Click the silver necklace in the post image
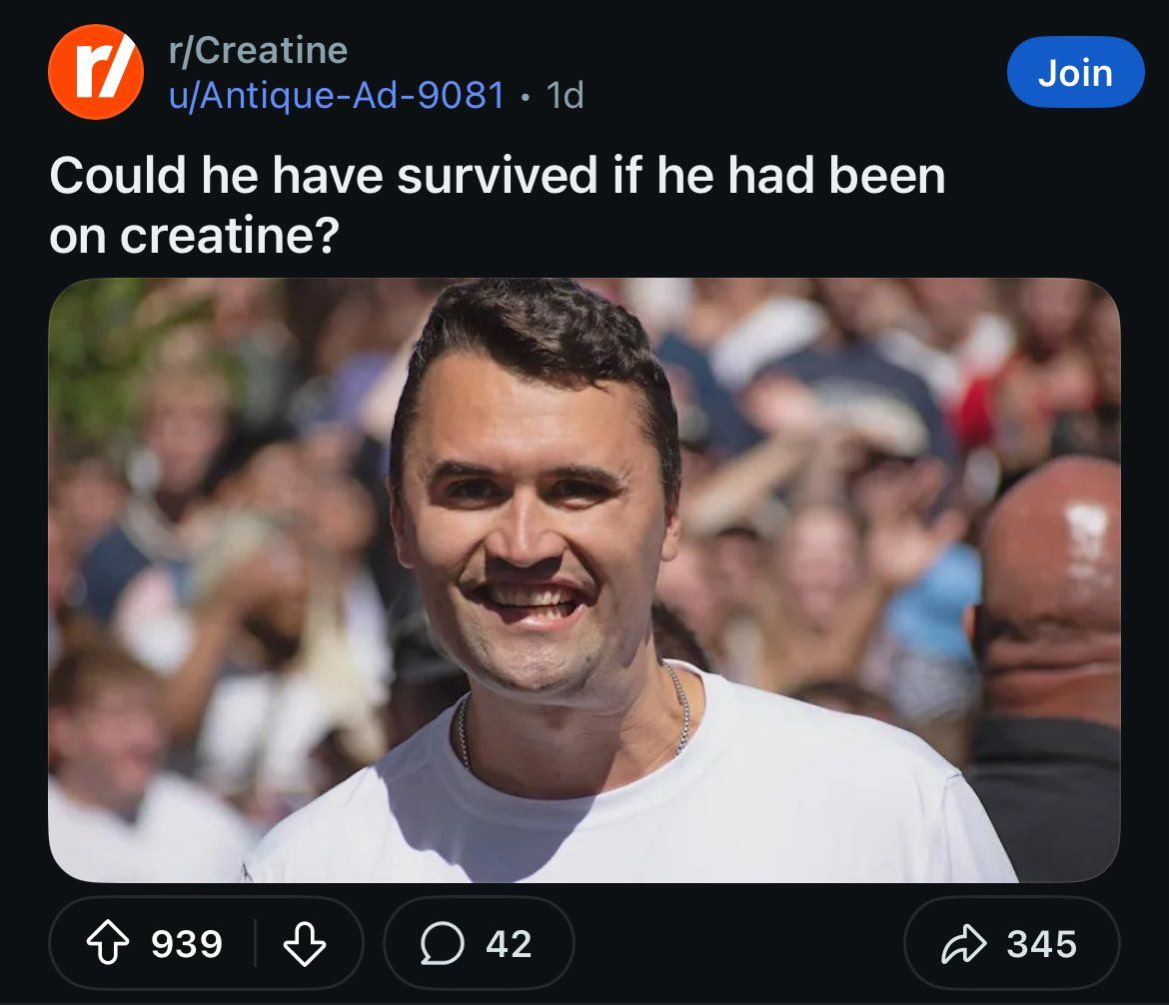 click(681, 710)
